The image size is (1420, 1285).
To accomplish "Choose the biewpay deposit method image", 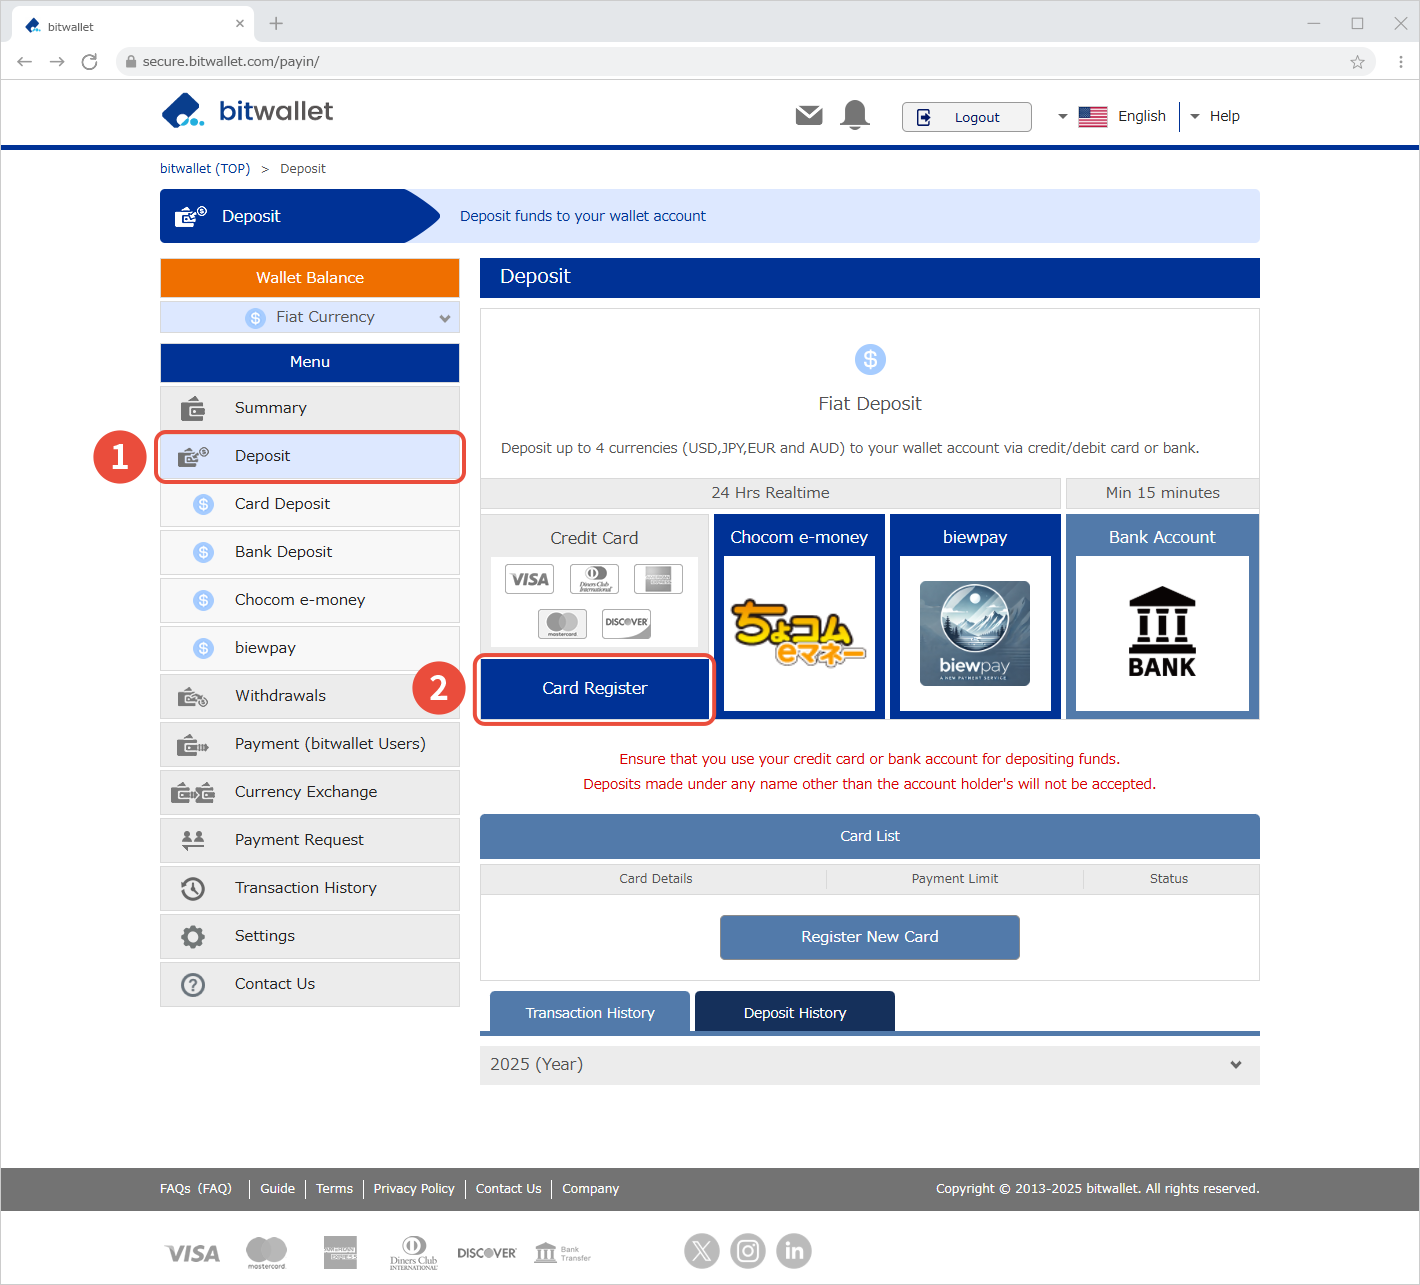I will [975, 633].
